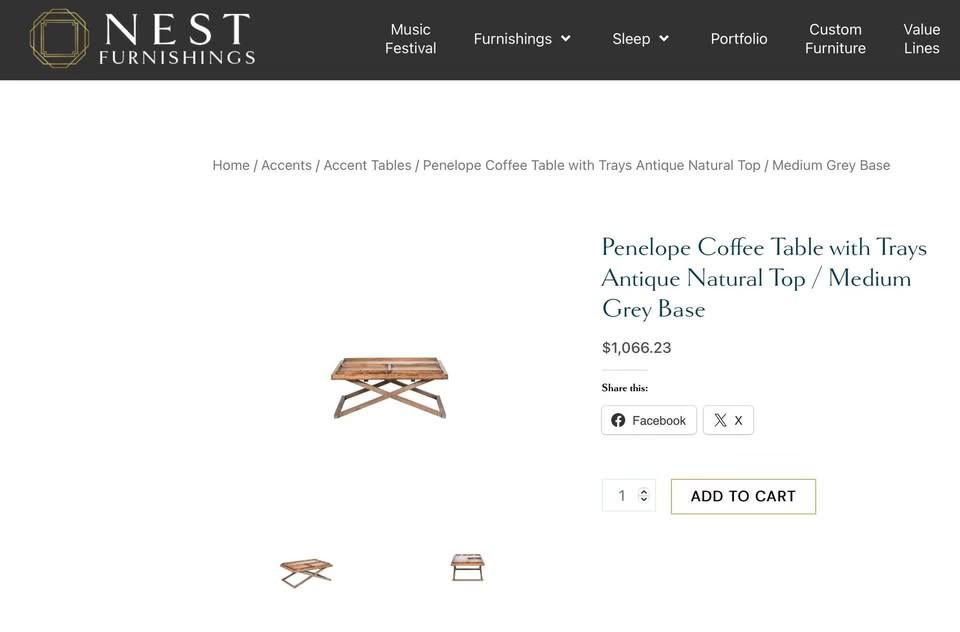Click the Sleep menu label
The width and height of the screenshot is (960, 632).
[x=631, y=39]
